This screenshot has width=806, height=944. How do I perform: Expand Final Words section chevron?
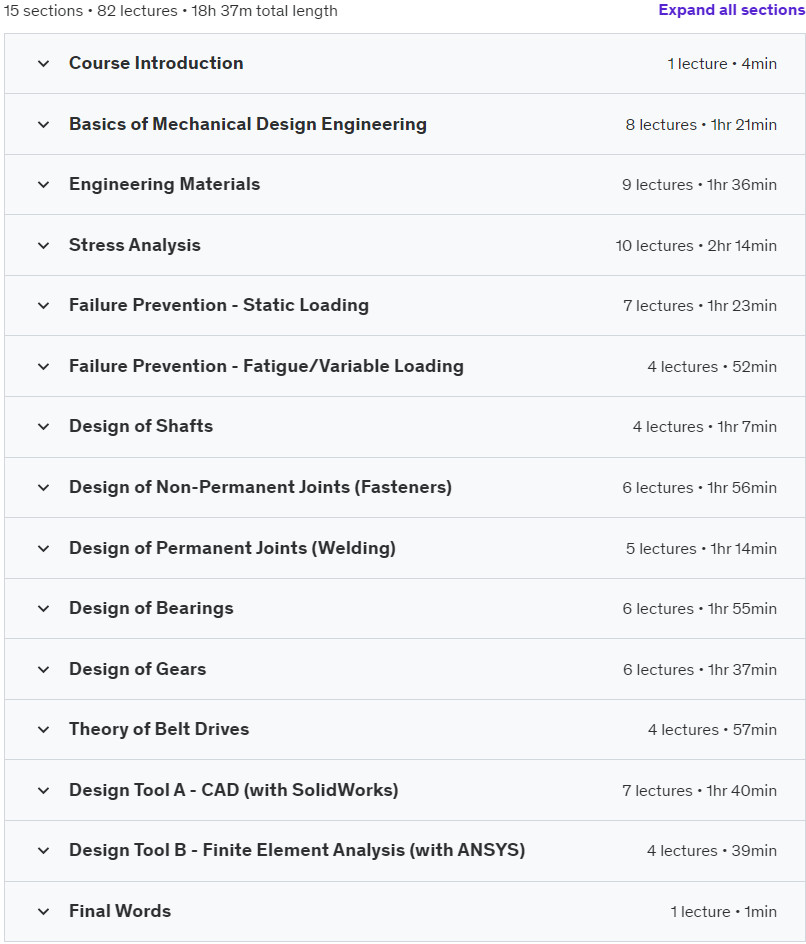click(x=43, y=911)
